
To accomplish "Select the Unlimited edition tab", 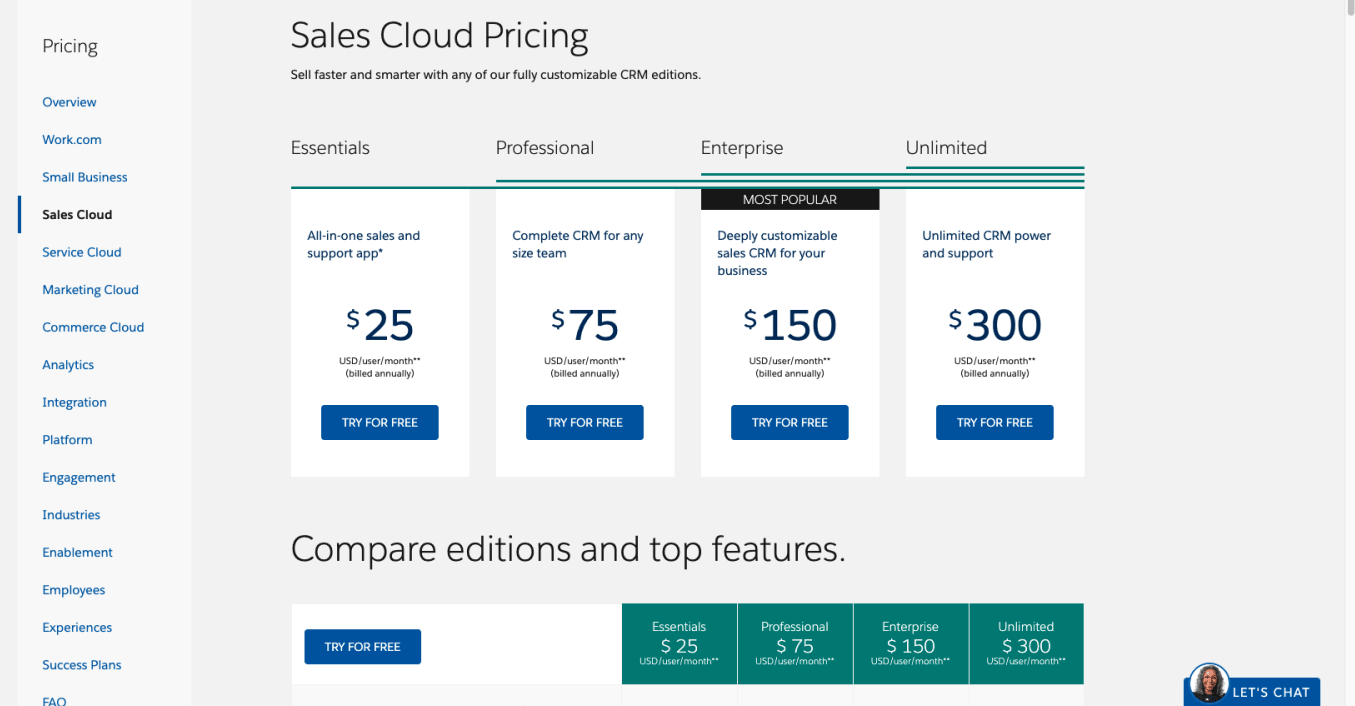I will point(946,148).
